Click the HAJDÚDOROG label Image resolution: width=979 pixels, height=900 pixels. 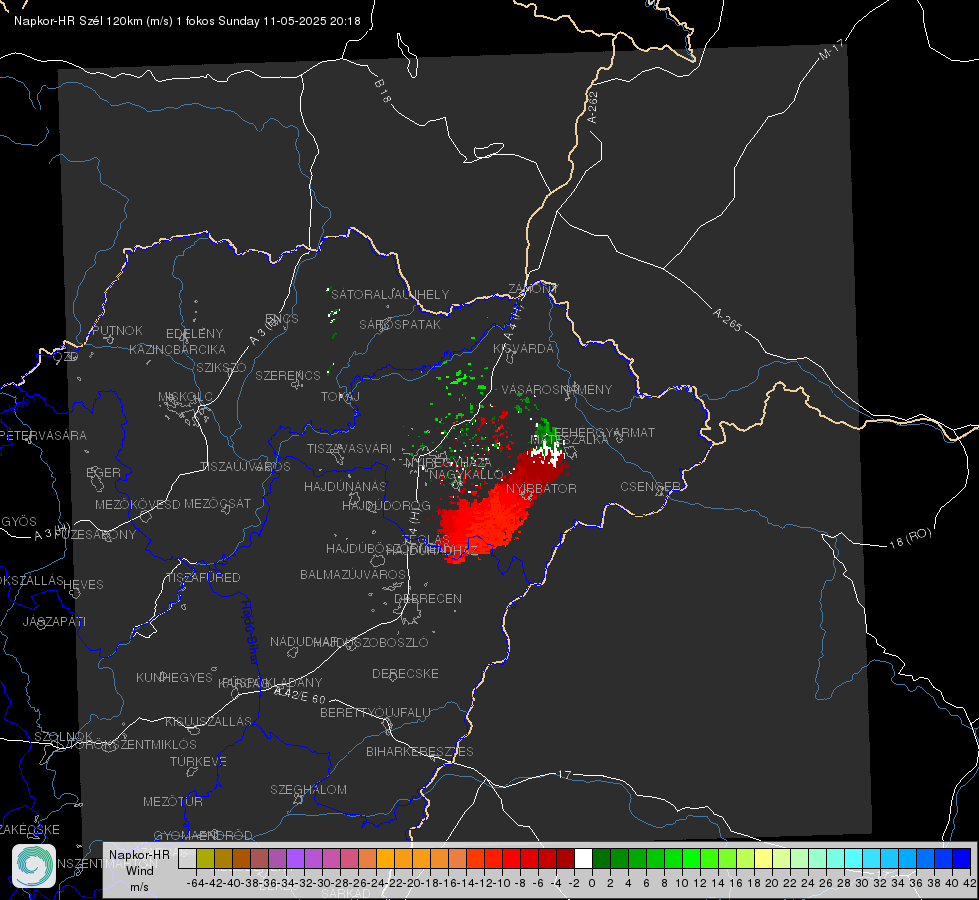386,506
